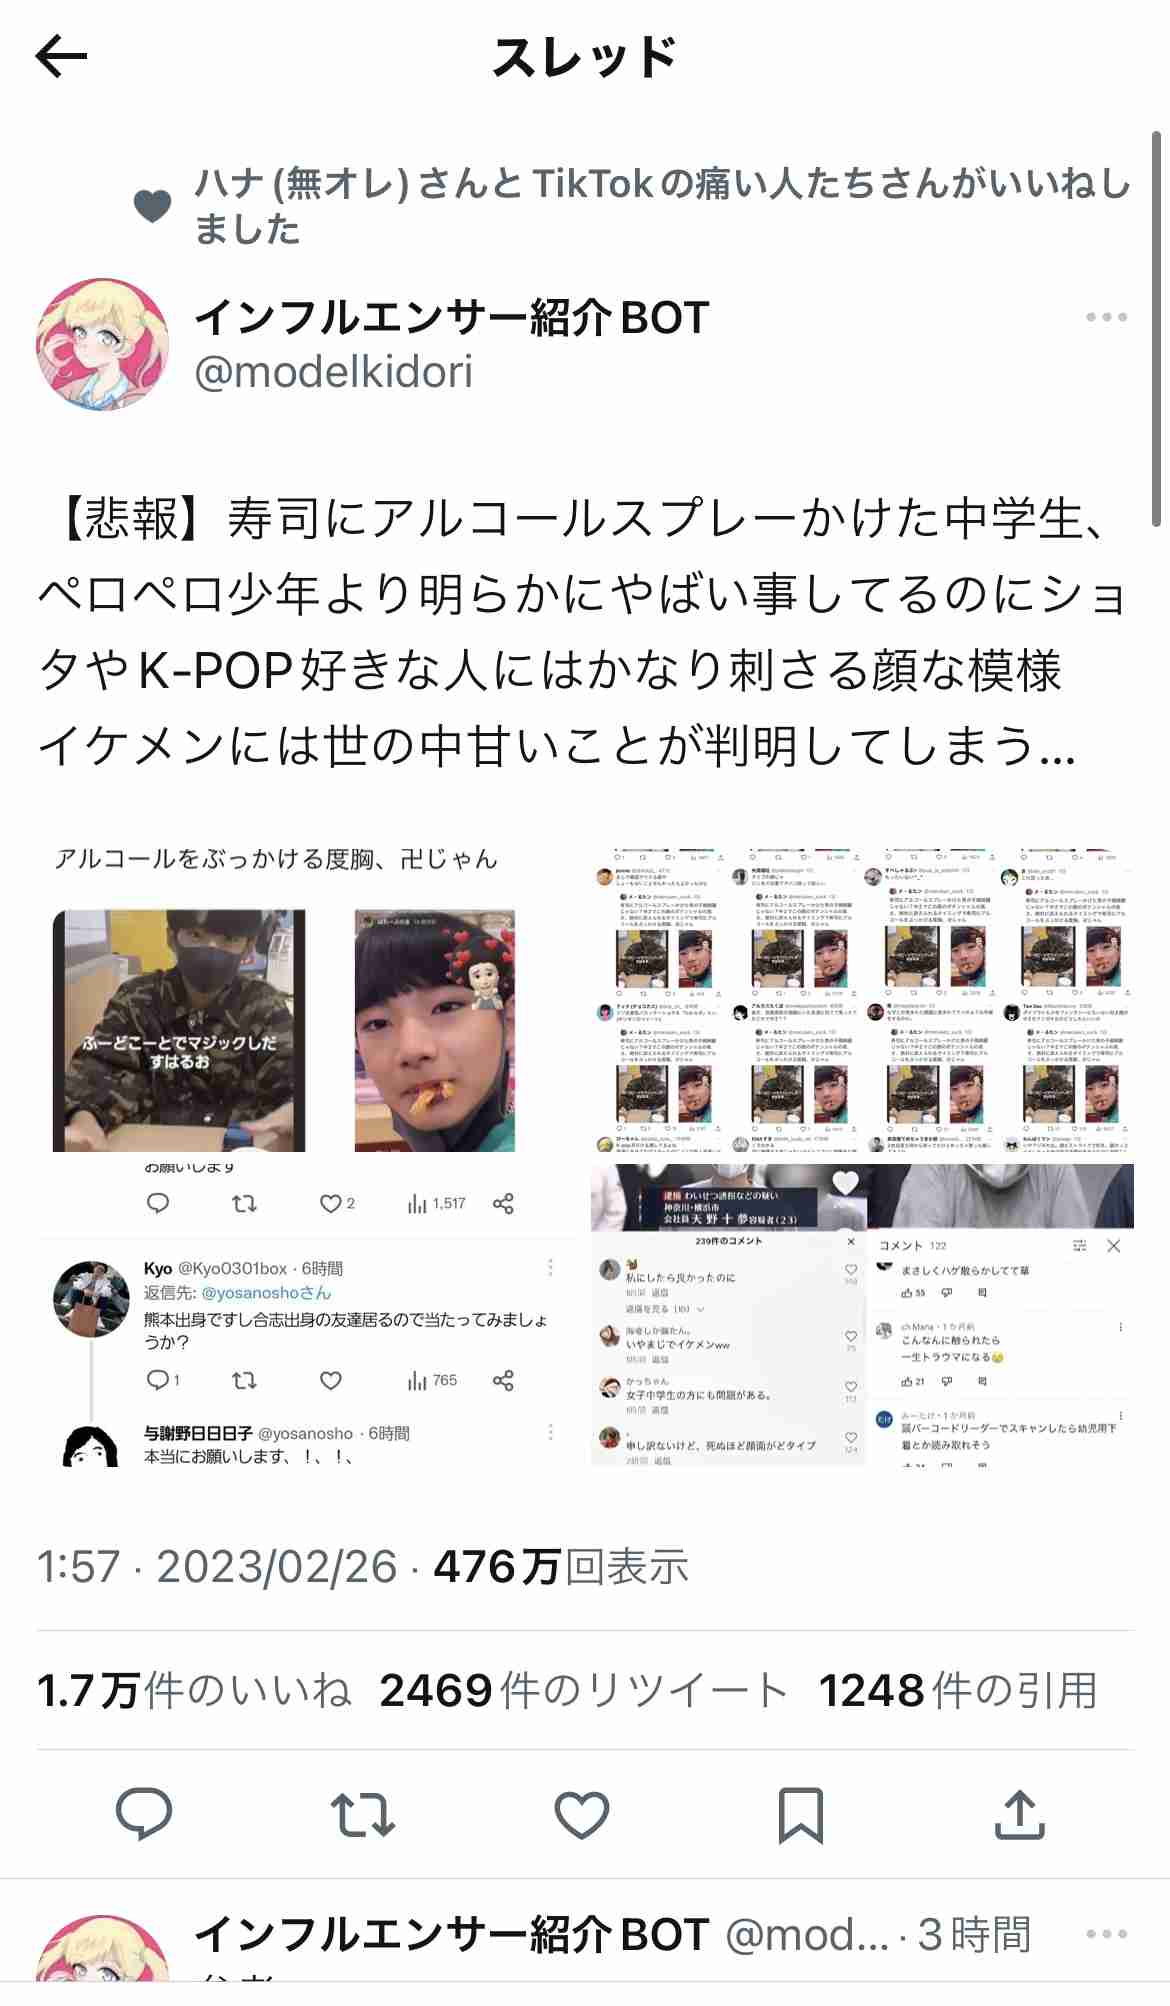Open the reply speech bubble icon

click(x=144, y=1814)
